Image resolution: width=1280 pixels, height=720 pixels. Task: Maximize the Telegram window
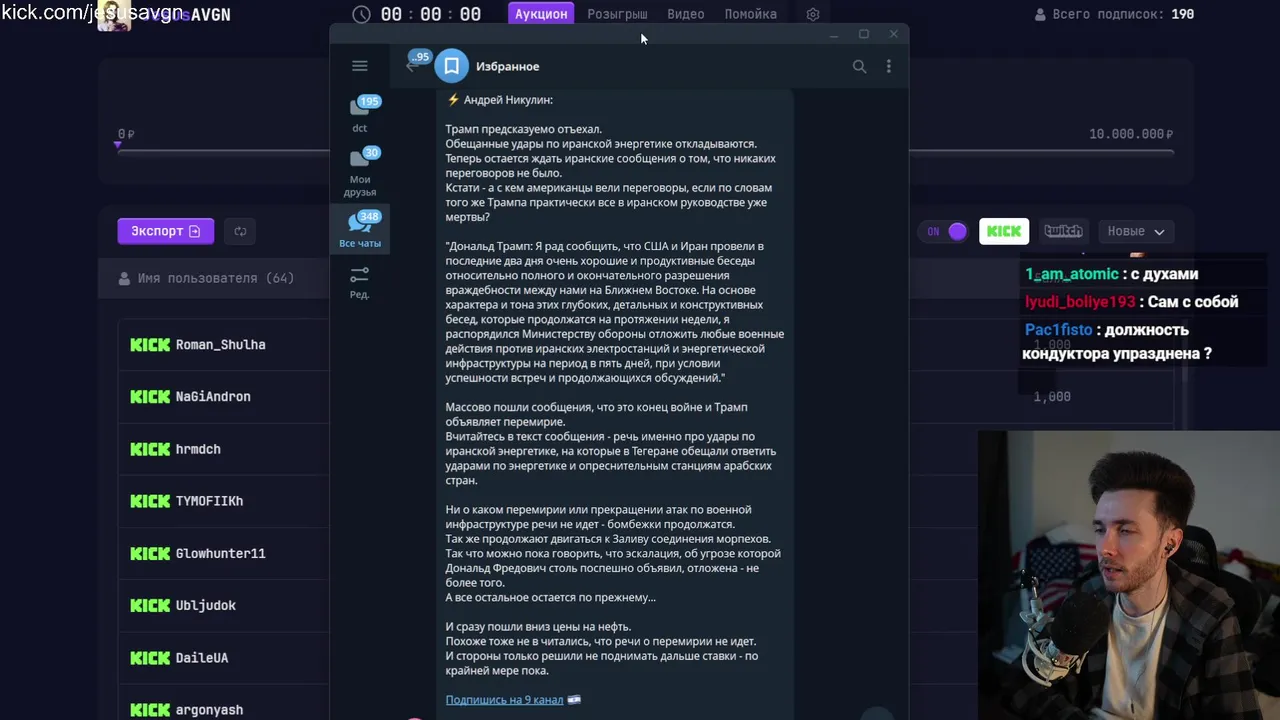pyautogui.click(x=864, y=35)
